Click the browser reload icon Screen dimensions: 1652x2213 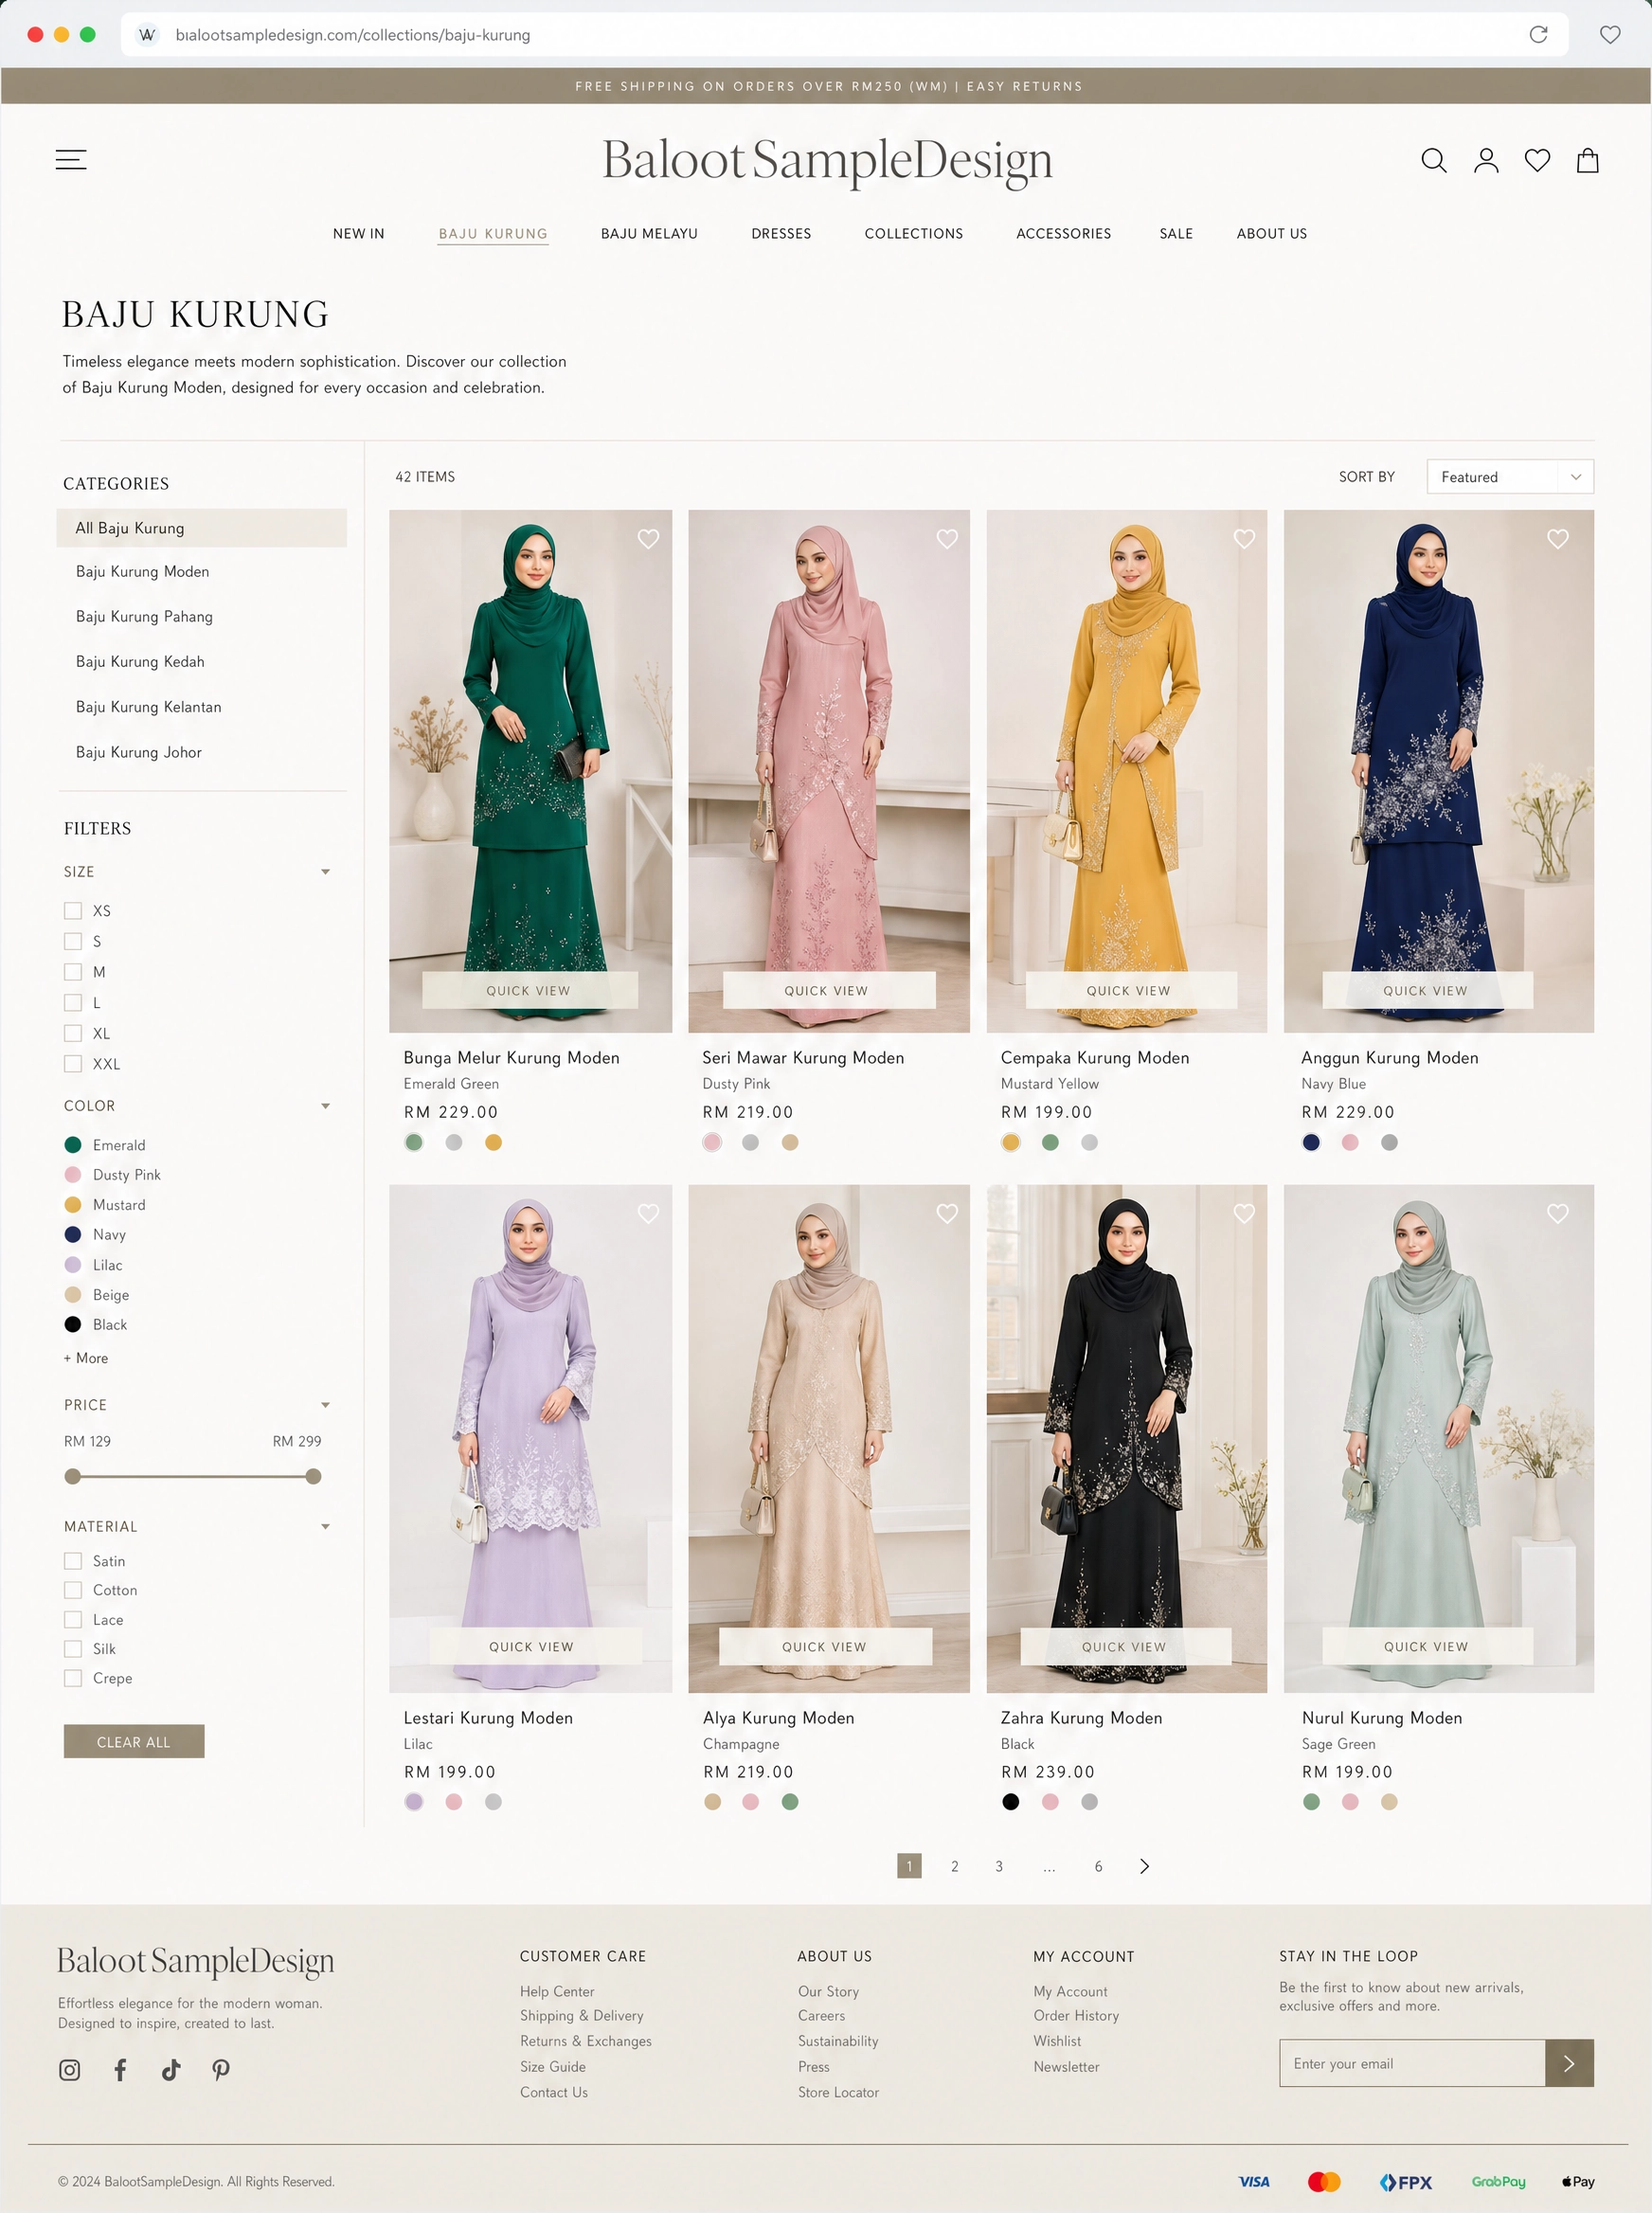(x=1538, y=35)
